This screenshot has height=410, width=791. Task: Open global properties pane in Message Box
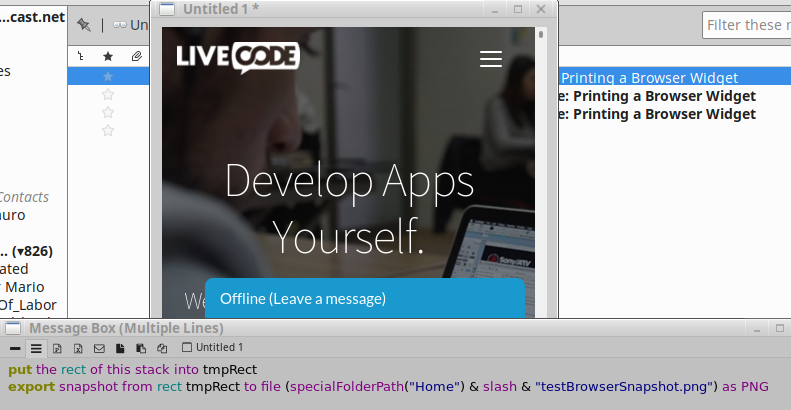[x=57, y=348]
